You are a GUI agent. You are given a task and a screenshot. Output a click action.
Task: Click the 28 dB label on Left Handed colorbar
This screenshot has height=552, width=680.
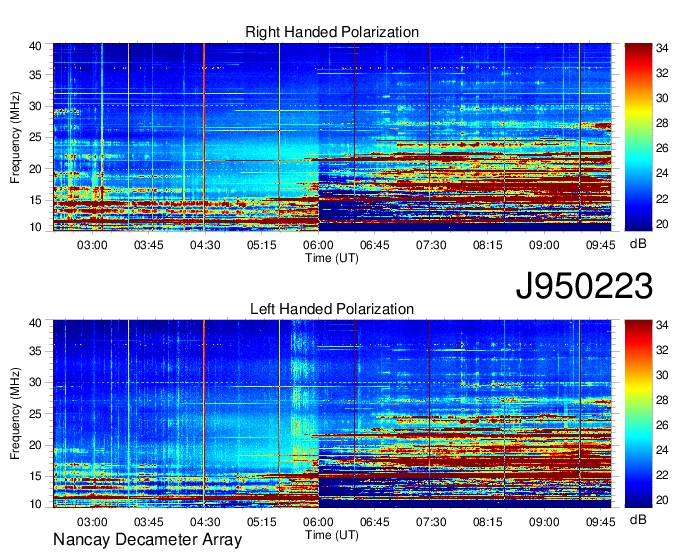coord(662,401)
